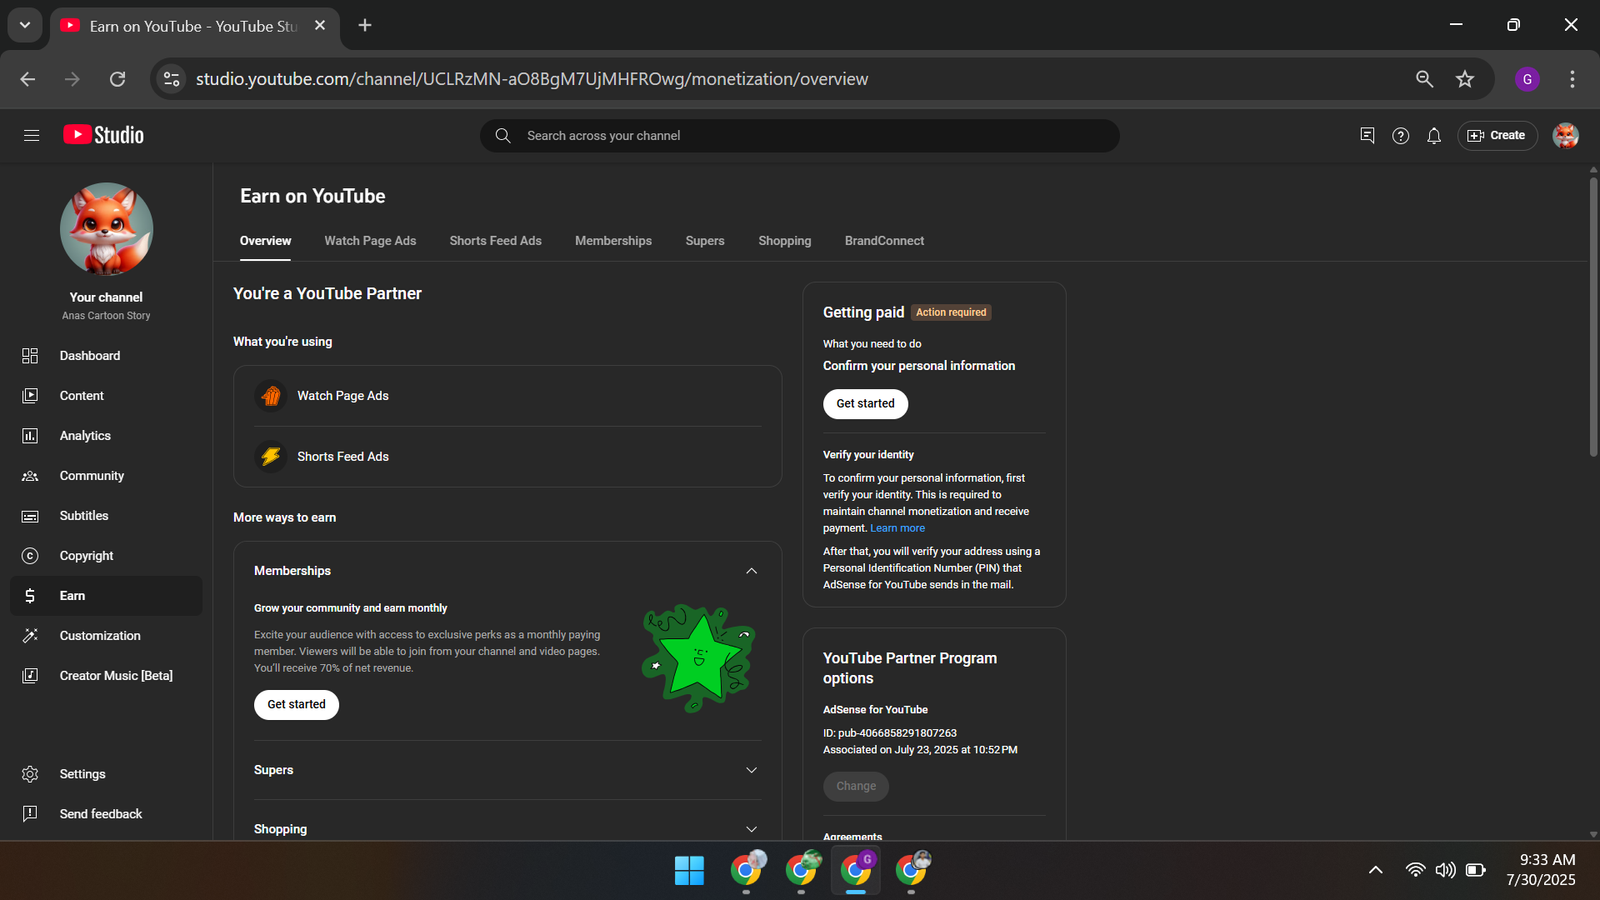1600x900 pixels.
Task: Open Creator Music [Beta] in sidebar
Action: coord(106,676)
